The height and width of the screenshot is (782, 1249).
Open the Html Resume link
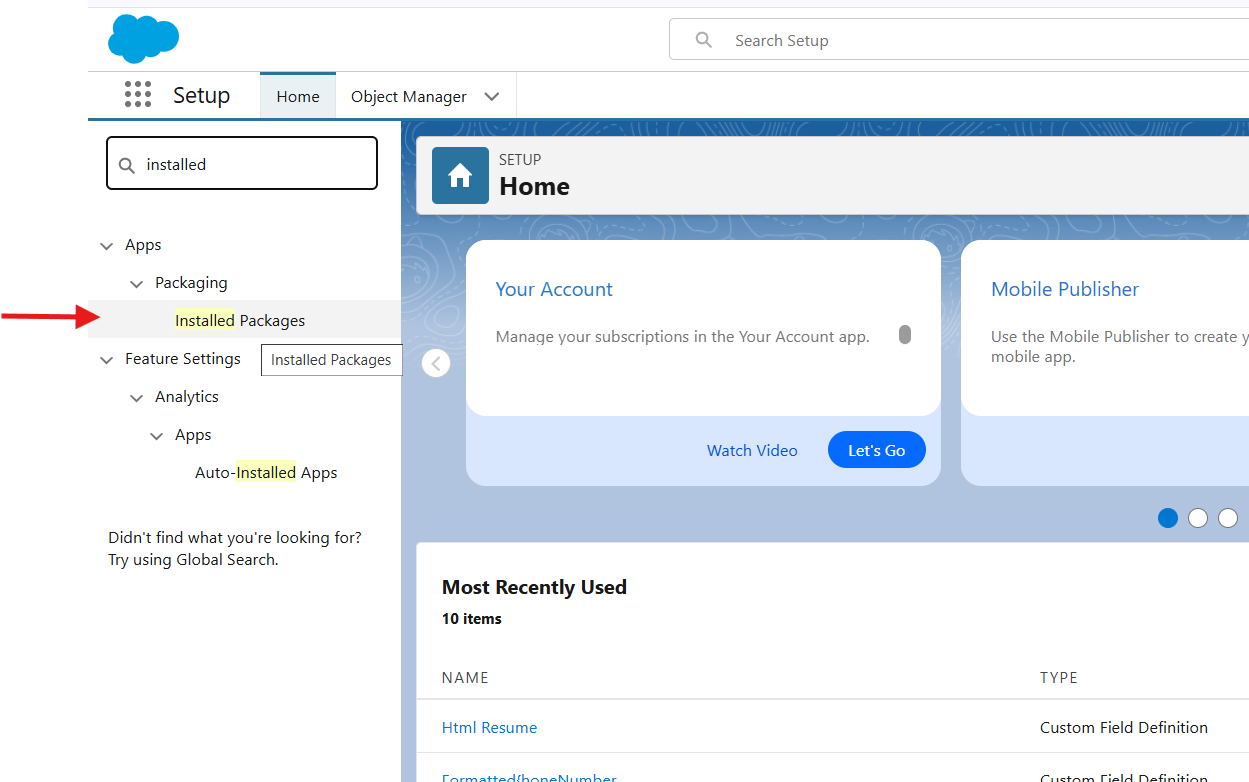pos(489,727)
